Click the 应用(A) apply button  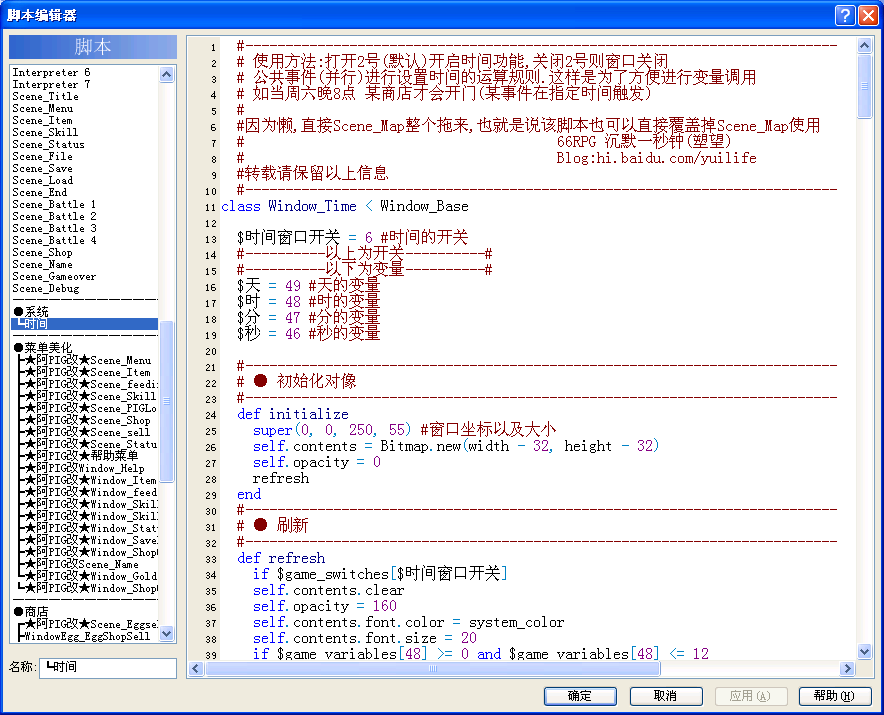click(x=751, y=696)
